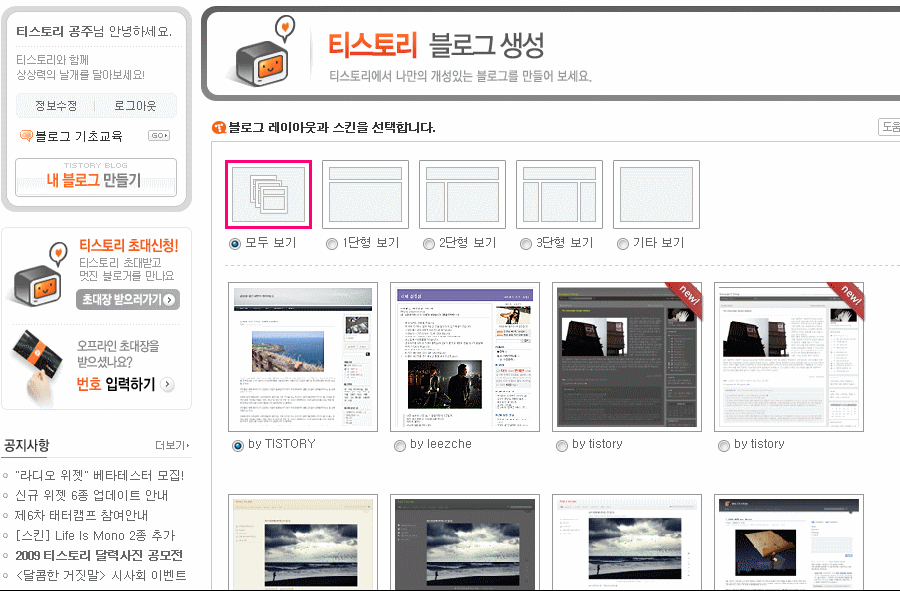Image resolution: width=900 pixels, height=591 pixels.
Task: Open the light new skin thumbnail with ribbon
Action: (789, 357)
